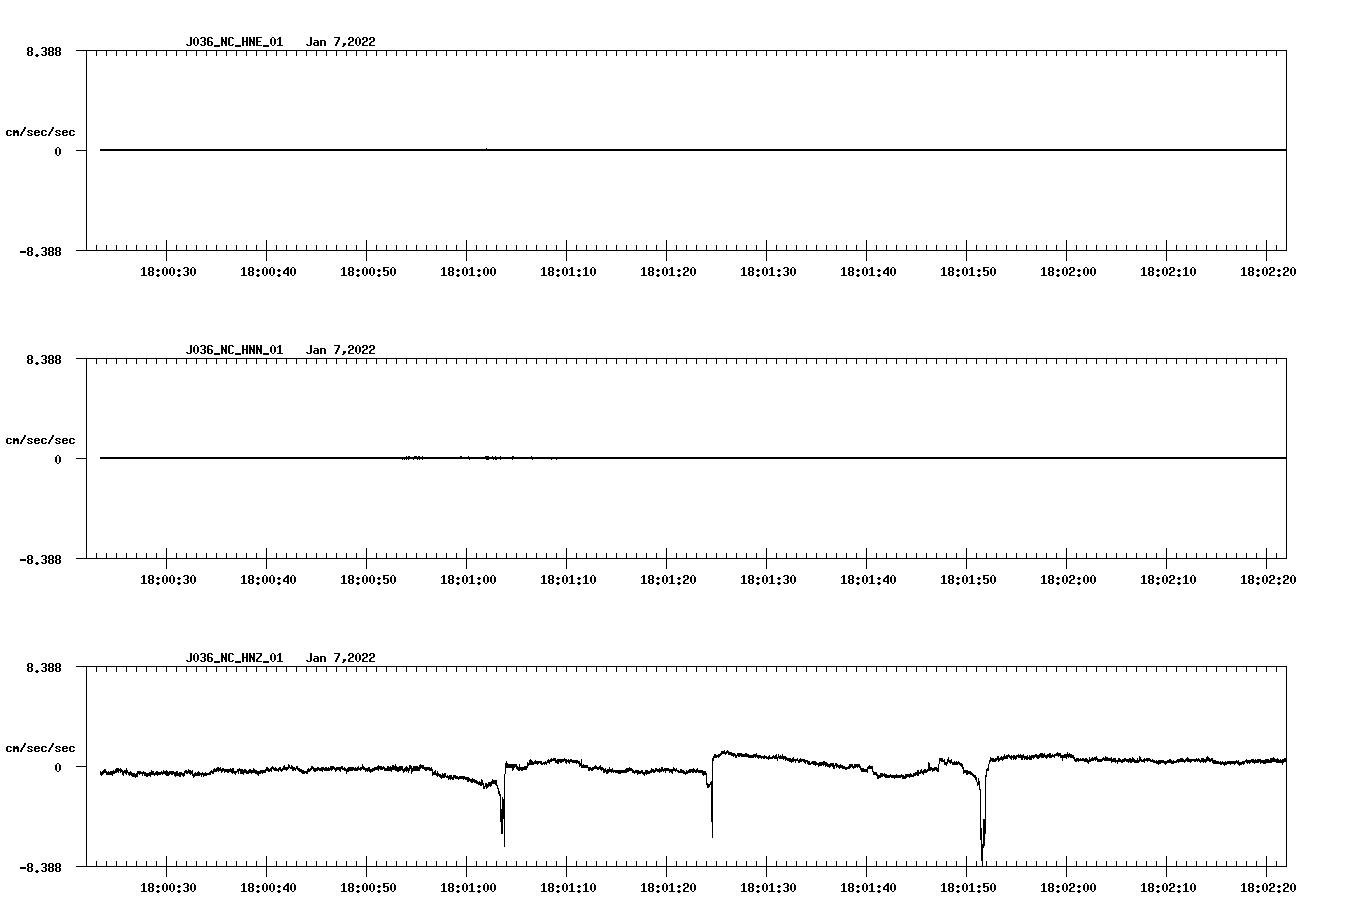Click the Jan 7,2022 date on HNE plot

pos(341,42)
